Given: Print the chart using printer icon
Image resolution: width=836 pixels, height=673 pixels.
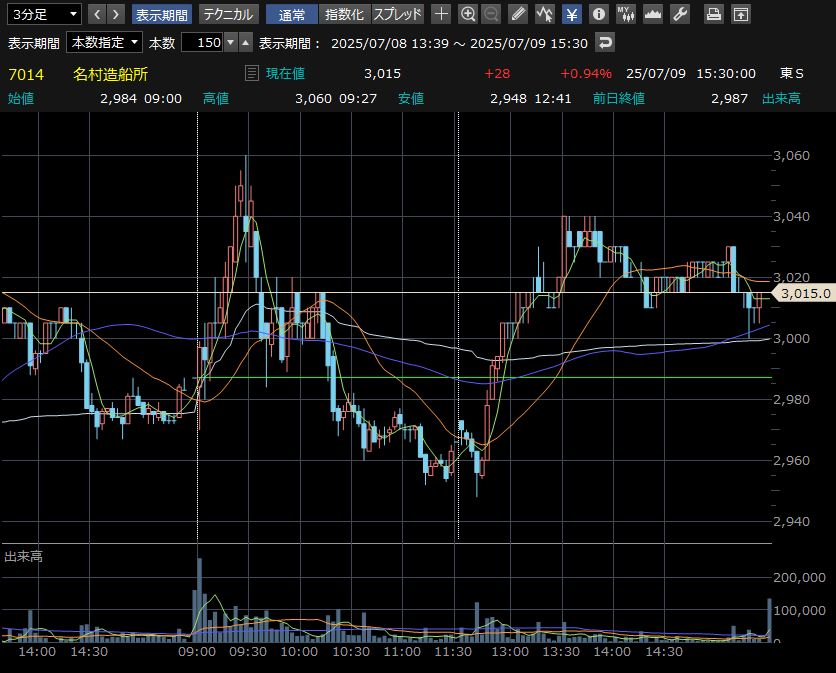Looking at the screenshot, I should tap(714, 14).
